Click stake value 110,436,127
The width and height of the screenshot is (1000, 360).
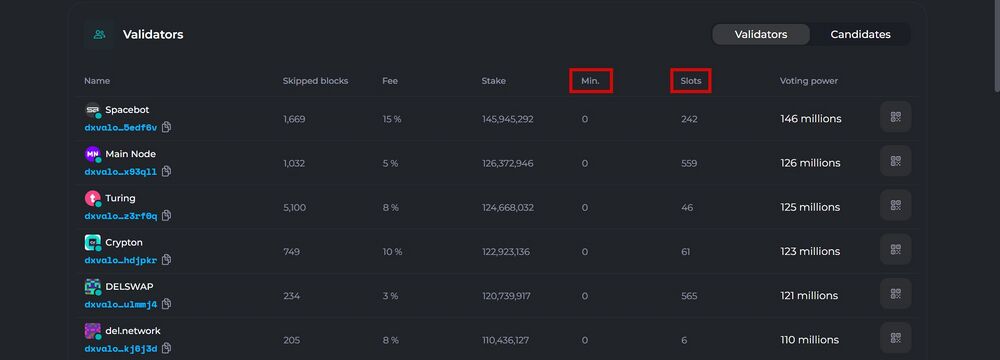[505, 340]
